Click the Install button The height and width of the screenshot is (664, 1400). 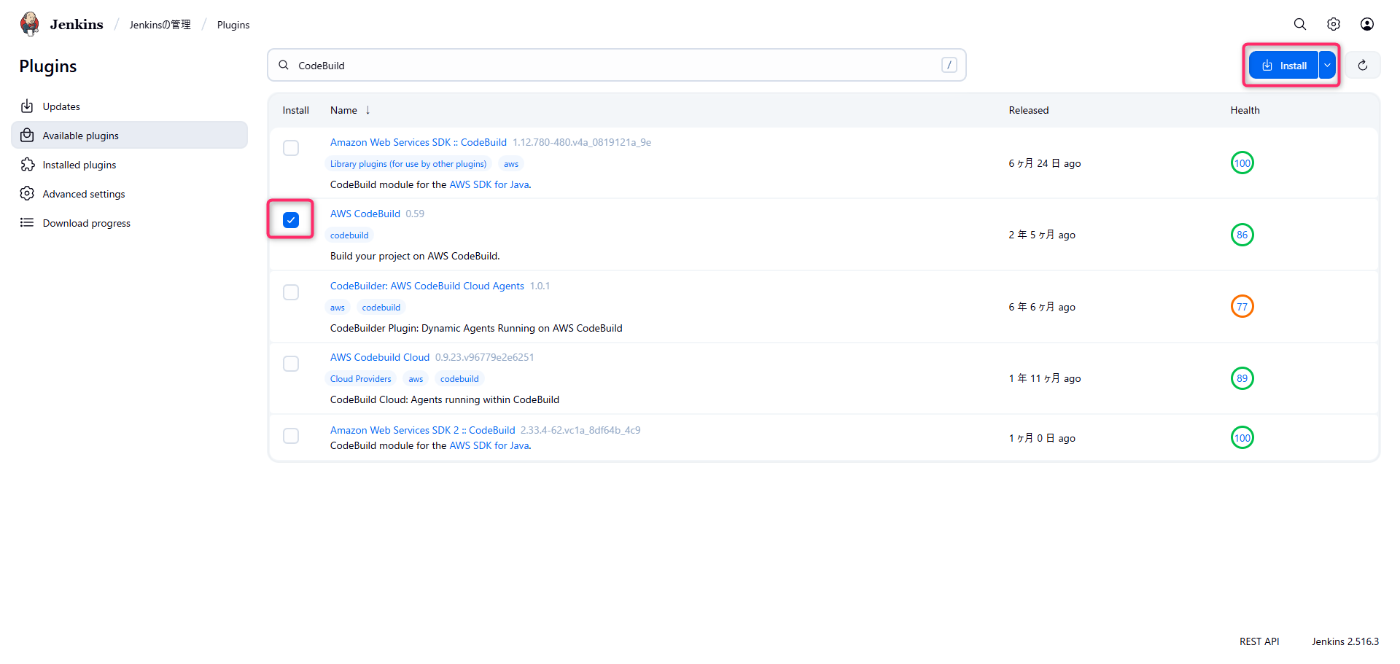click(1284, 65)
